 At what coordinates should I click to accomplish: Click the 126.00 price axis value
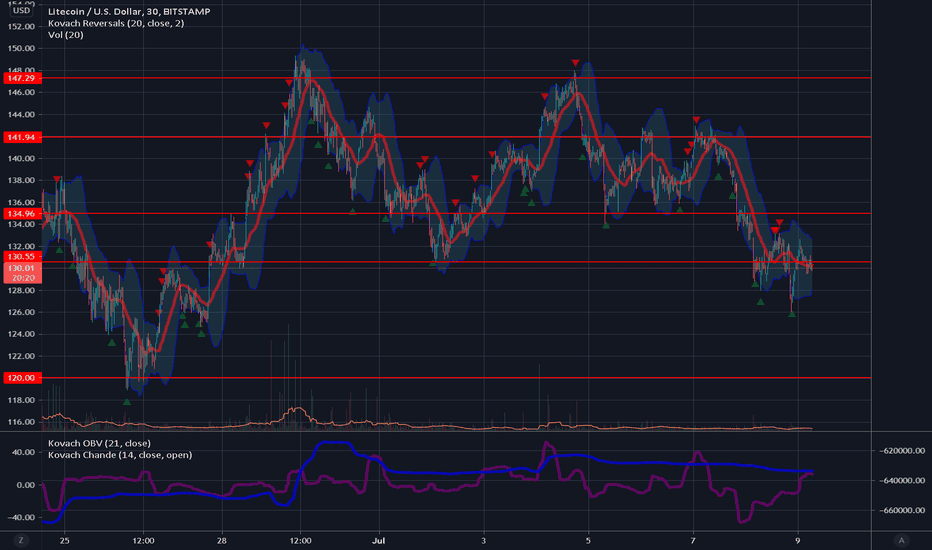click(21, 312)
